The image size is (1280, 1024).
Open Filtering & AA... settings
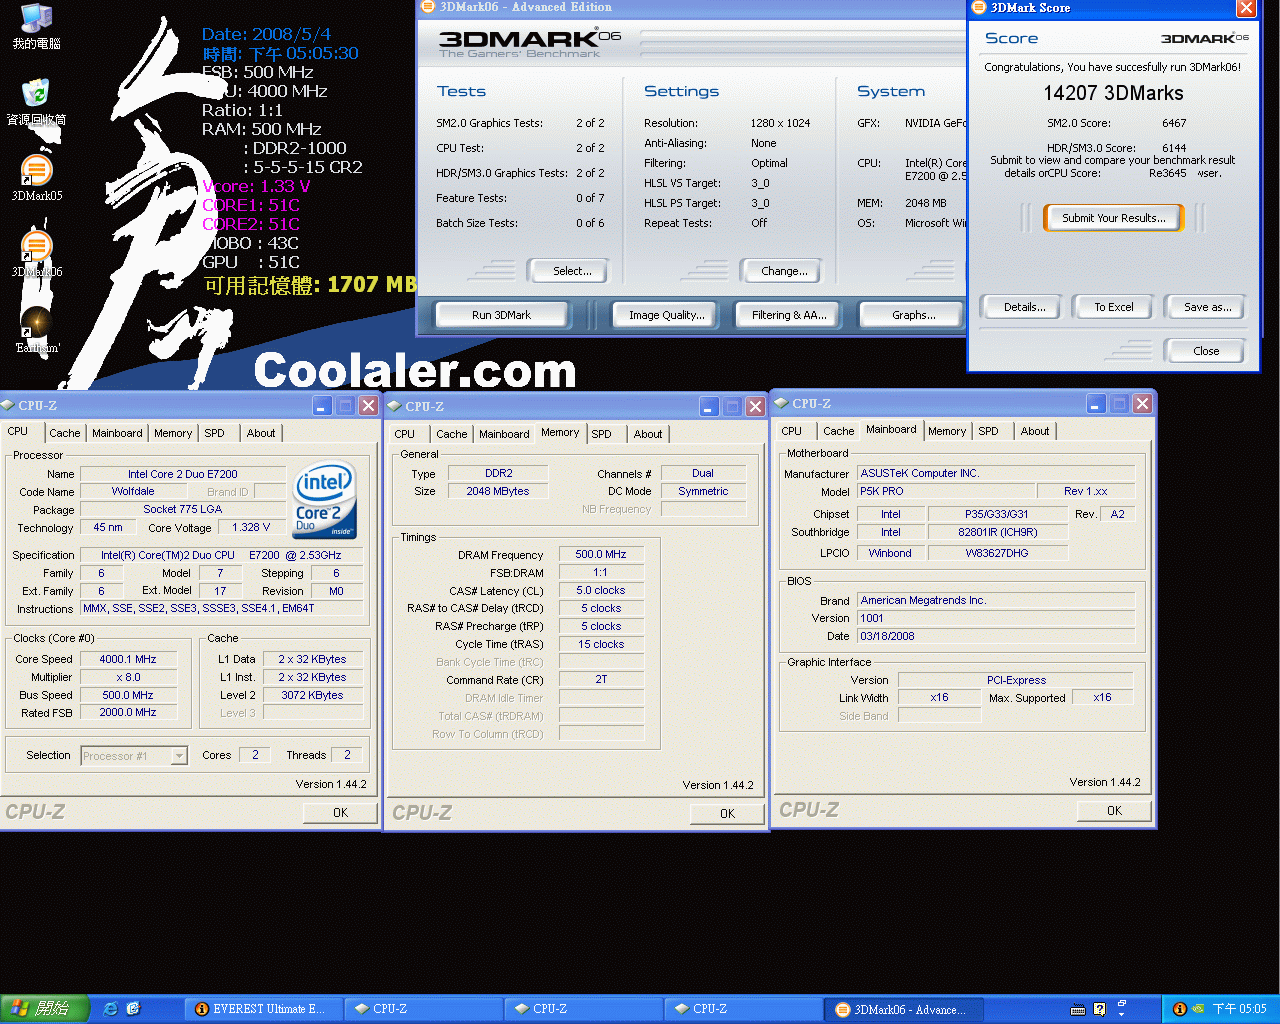[786, 315]
